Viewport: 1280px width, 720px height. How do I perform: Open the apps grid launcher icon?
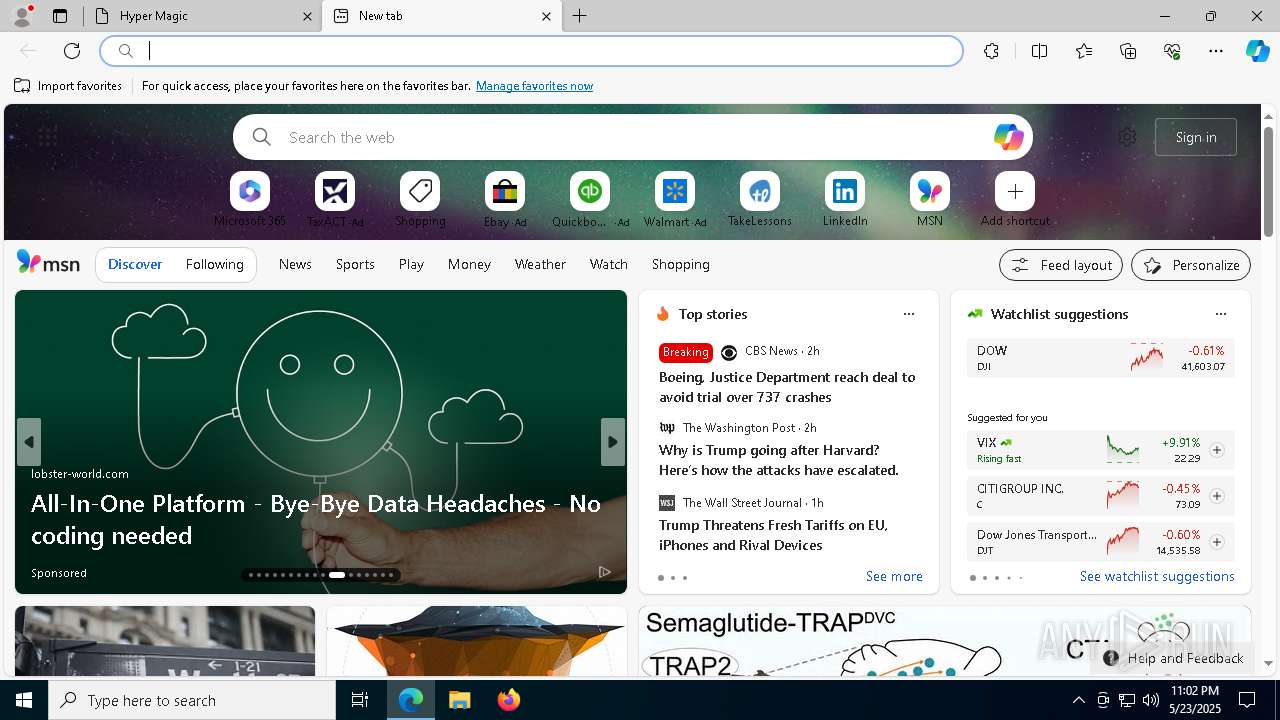[47, 137]
